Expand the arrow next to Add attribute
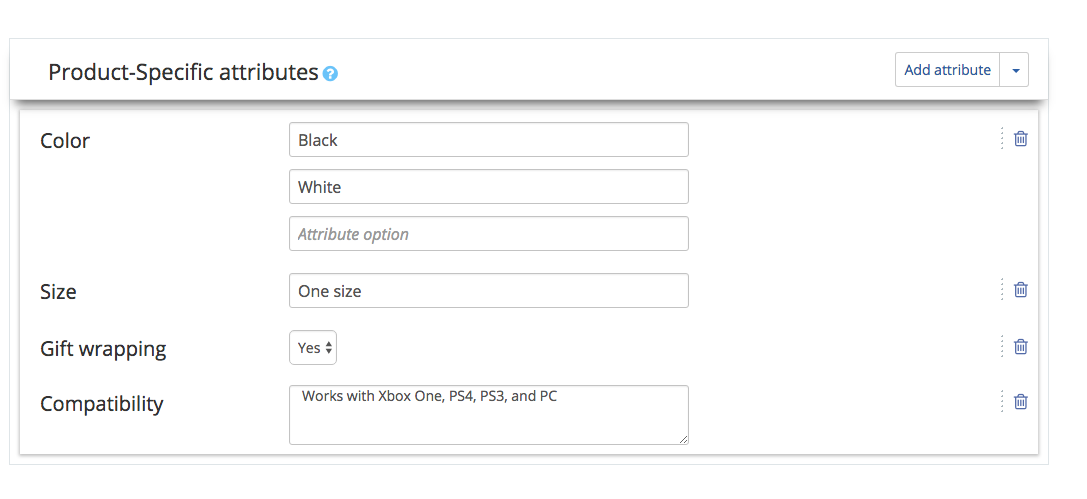 pyautogui.click(x=1015, y=70)
